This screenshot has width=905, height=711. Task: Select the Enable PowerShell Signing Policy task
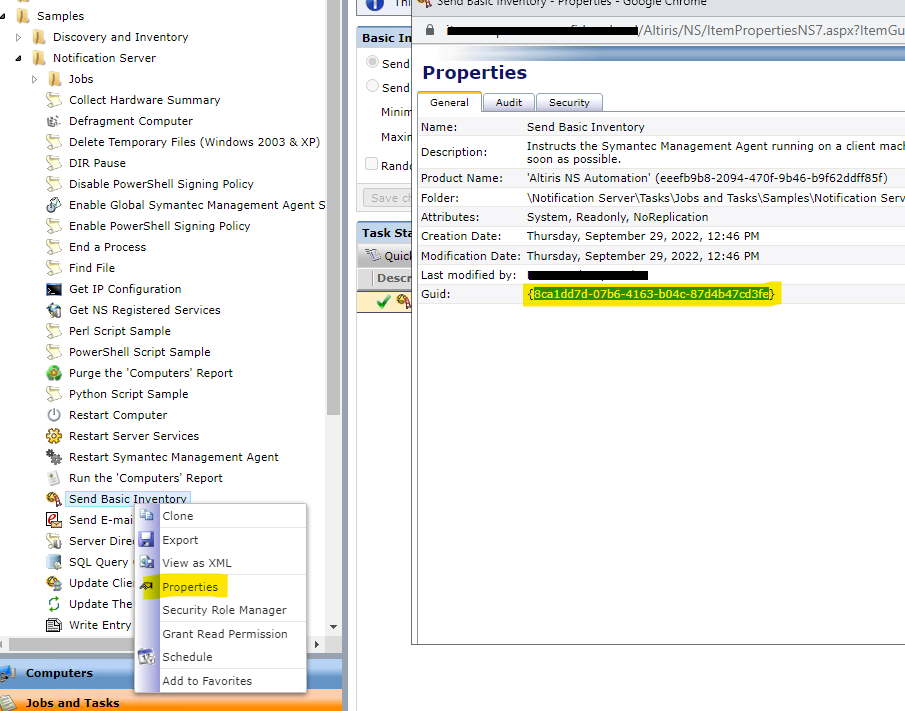point(159,226)
